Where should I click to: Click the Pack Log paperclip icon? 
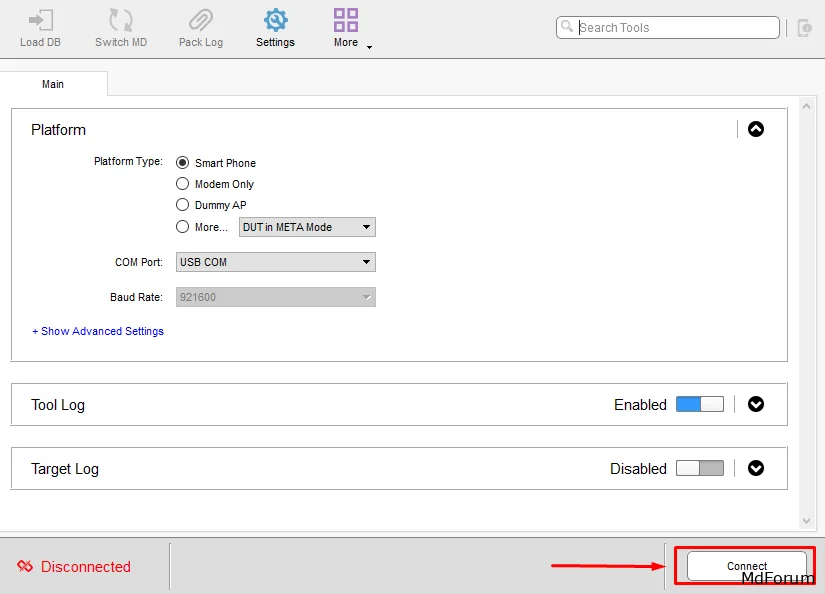tap(201, 21)
